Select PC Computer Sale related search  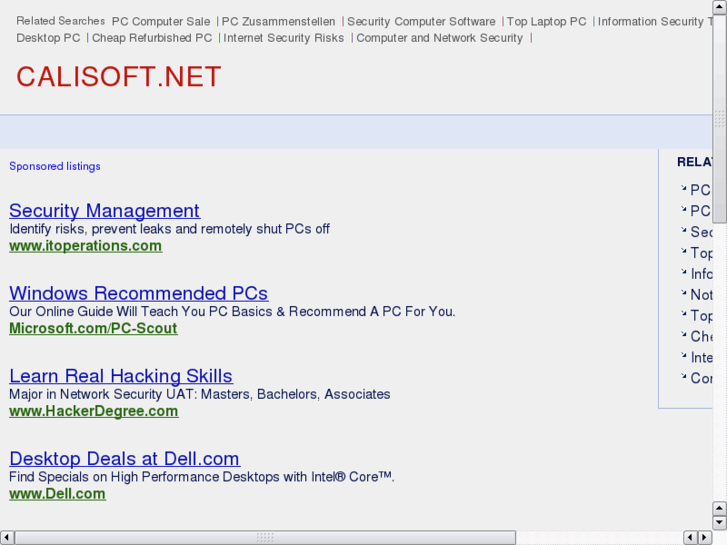pos(161,21)
